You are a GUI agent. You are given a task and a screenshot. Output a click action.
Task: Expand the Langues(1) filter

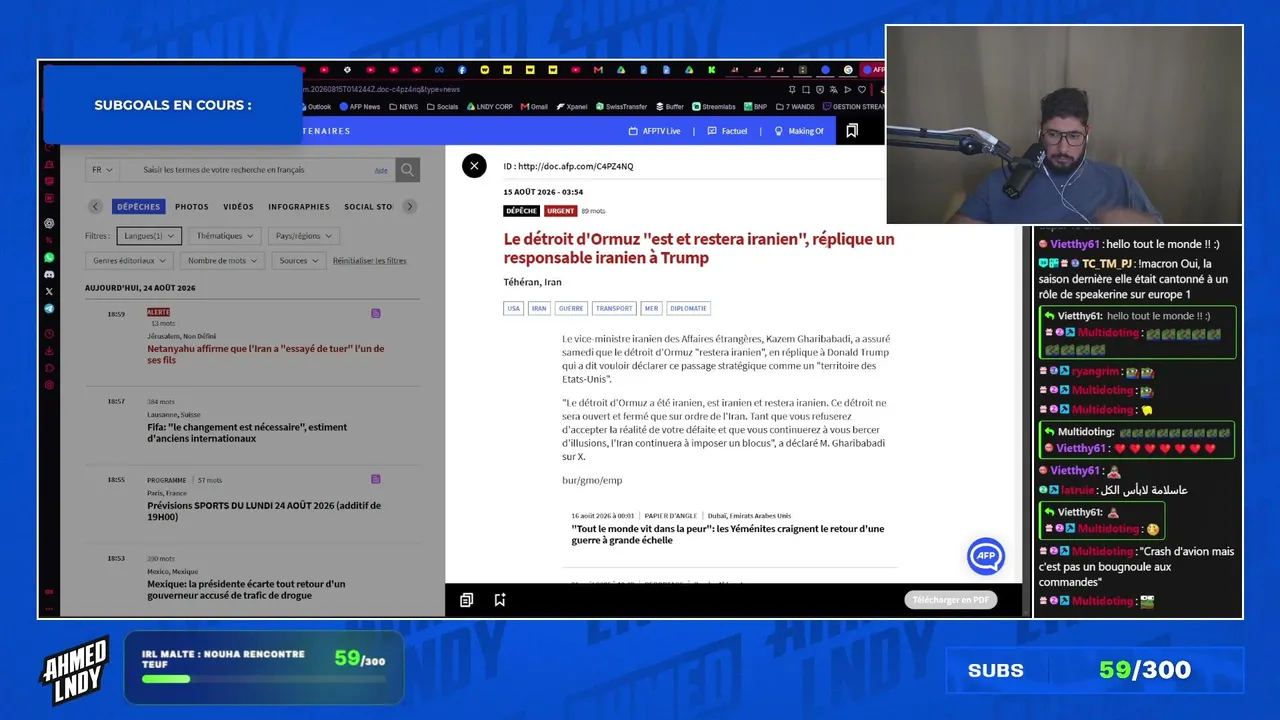(x=149, y=236)
